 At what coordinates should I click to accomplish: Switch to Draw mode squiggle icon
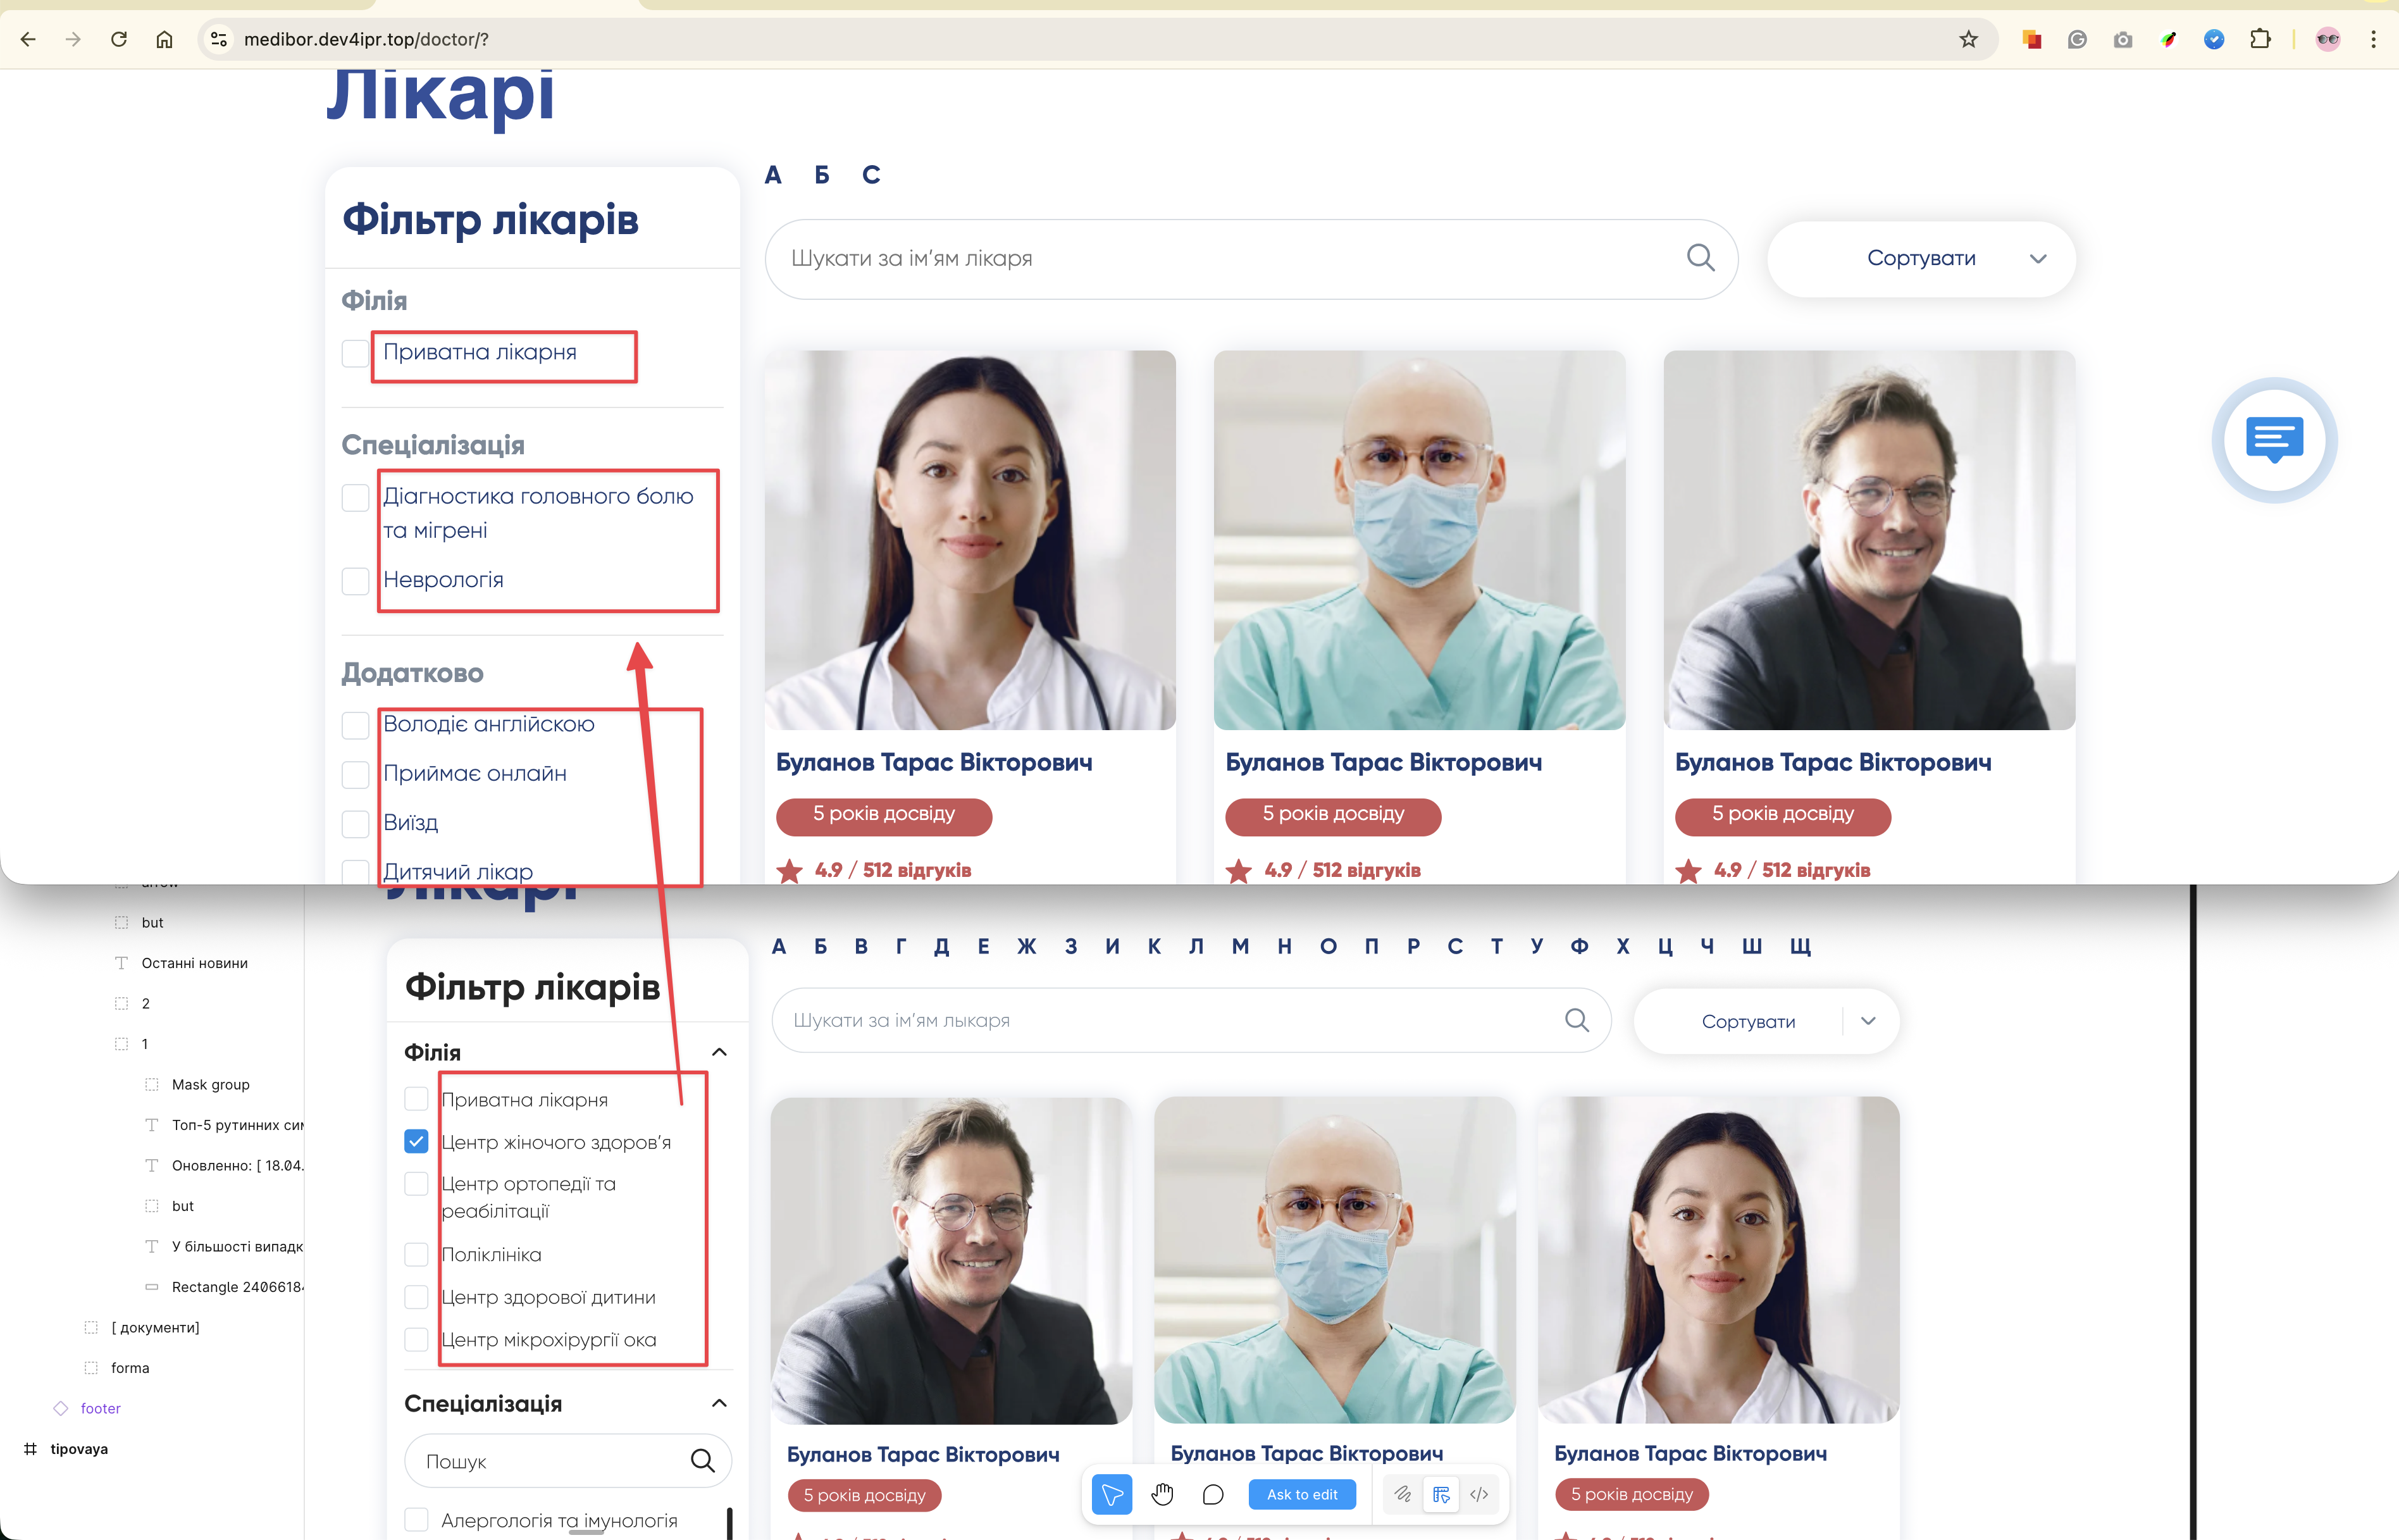click(1402, 1494)
